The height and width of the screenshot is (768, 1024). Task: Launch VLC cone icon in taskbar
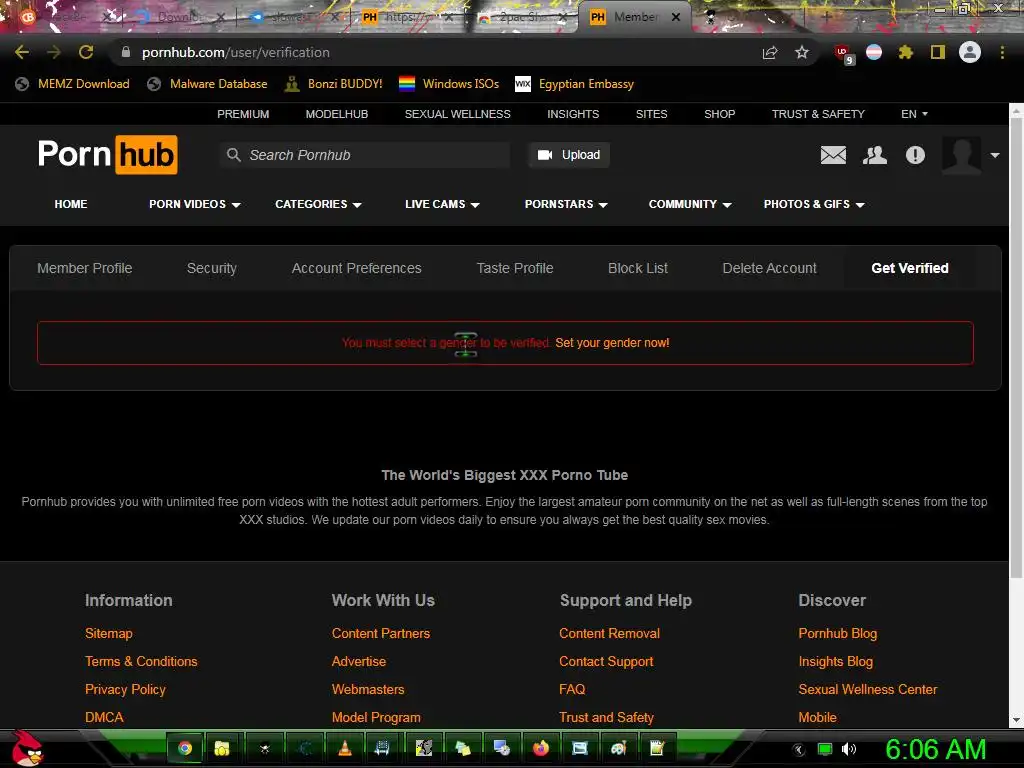345,748
